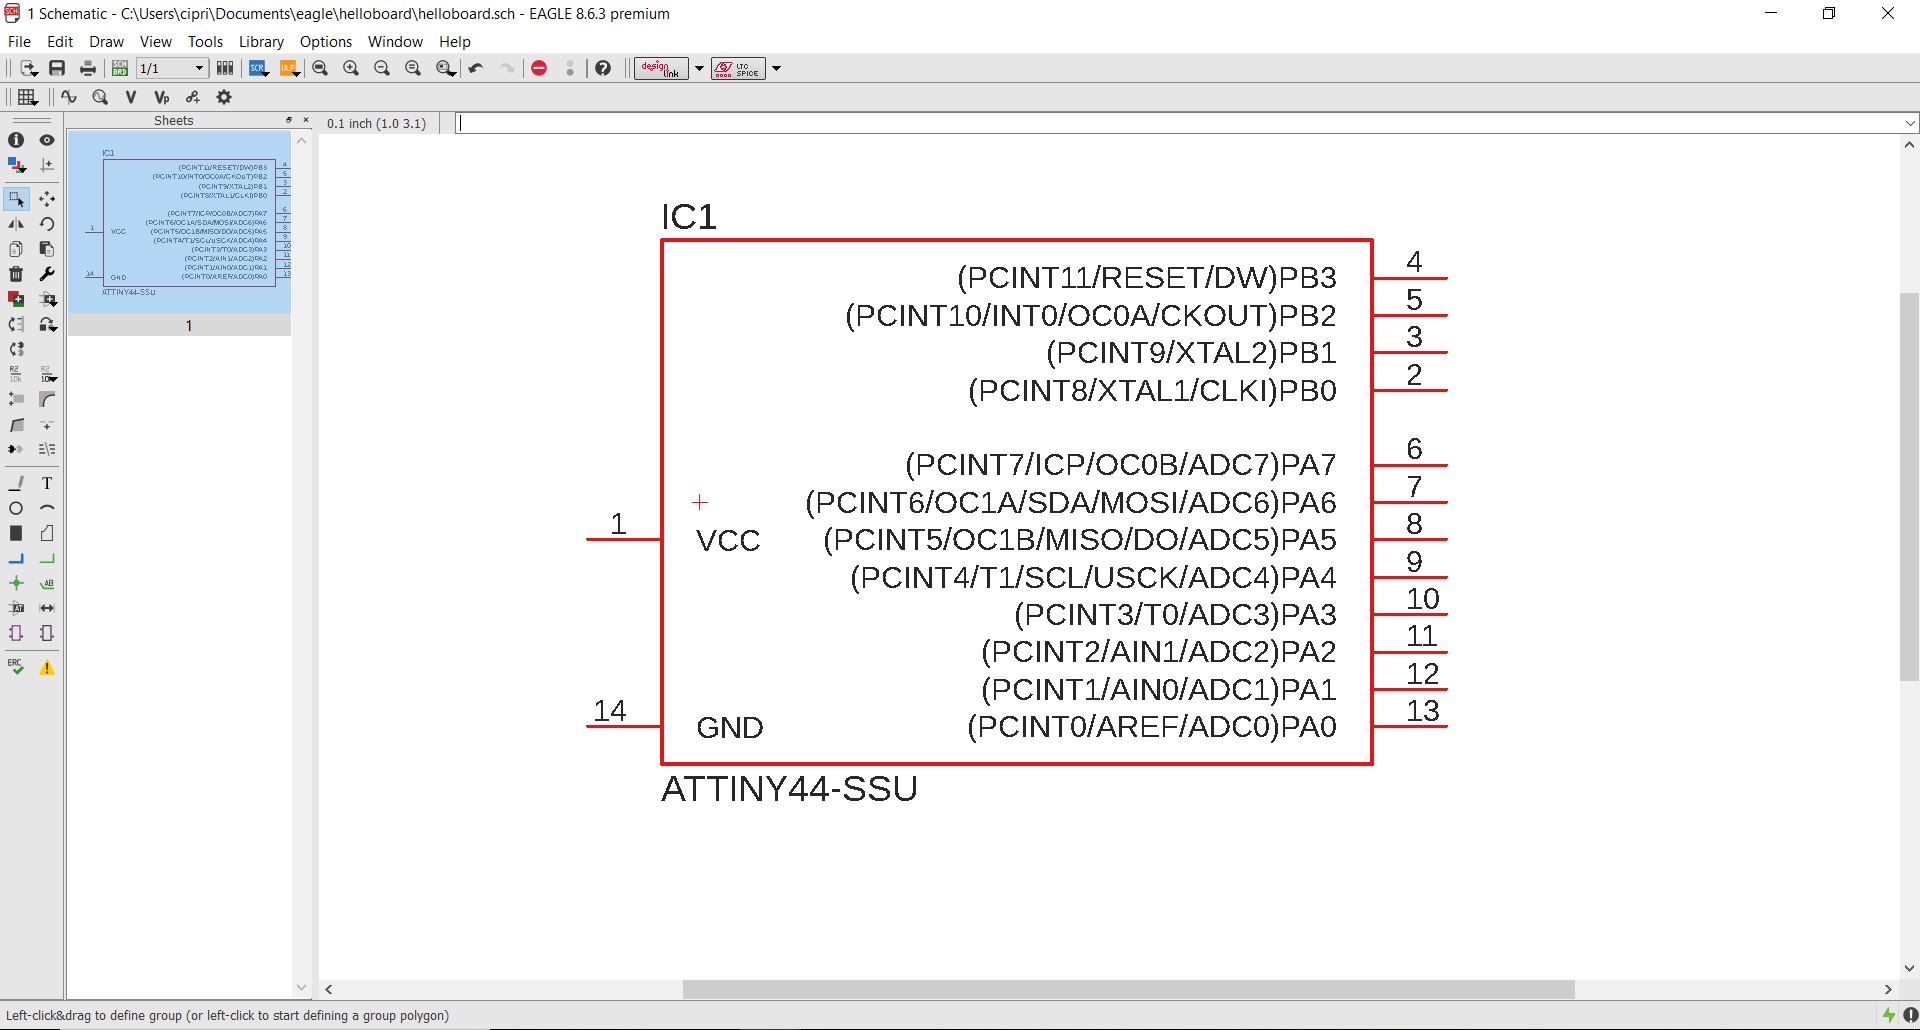The height and width of the screenshot is (1030, 1920).
Task: Open the Draw menu
Action: coord(106,41)
